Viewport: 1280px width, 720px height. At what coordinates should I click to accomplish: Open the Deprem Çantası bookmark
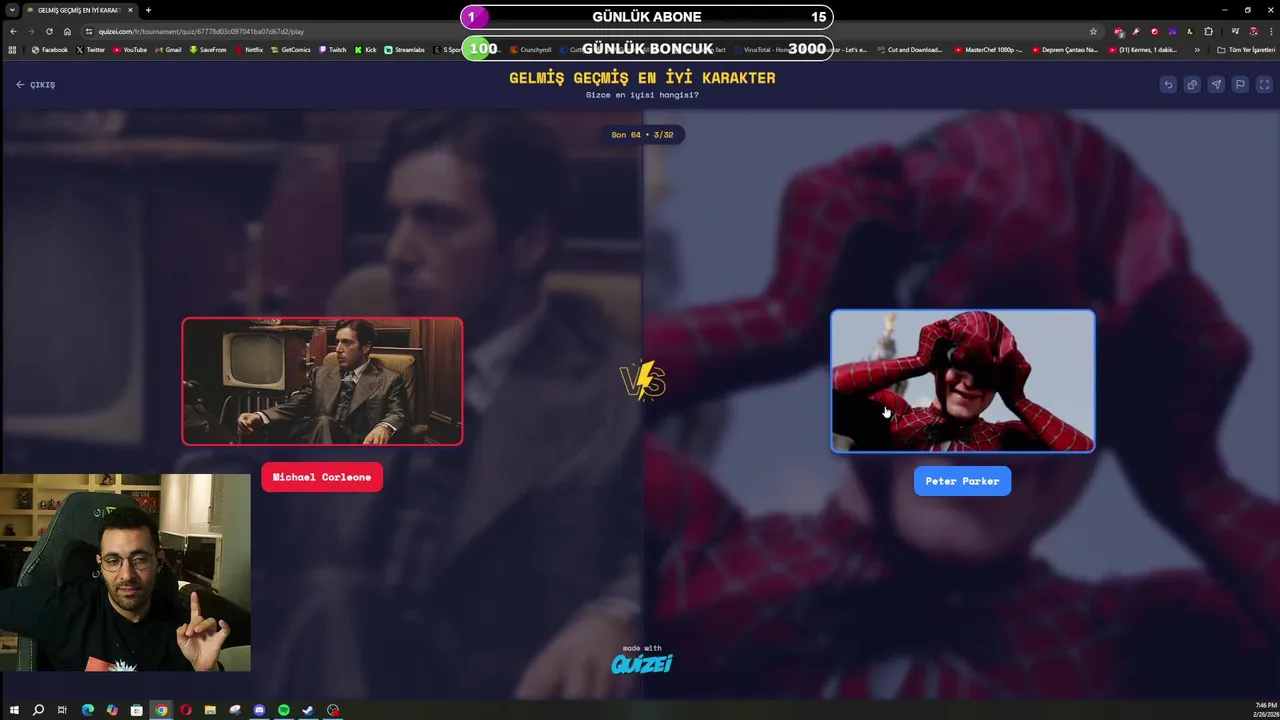[1065, 49]
